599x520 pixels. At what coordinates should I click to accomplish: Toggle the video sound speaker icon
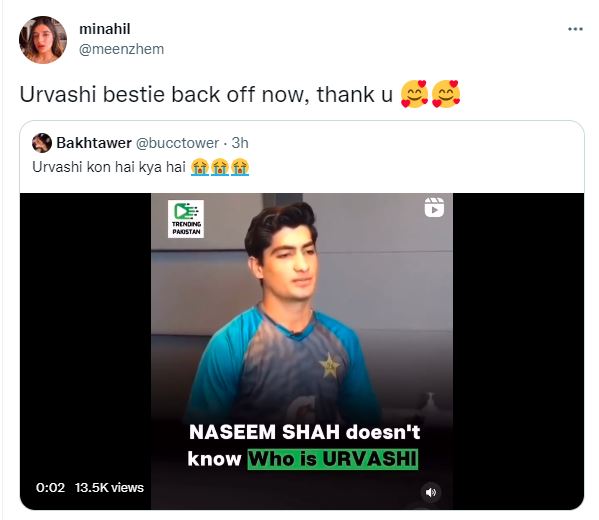click(x=431, y=492)
